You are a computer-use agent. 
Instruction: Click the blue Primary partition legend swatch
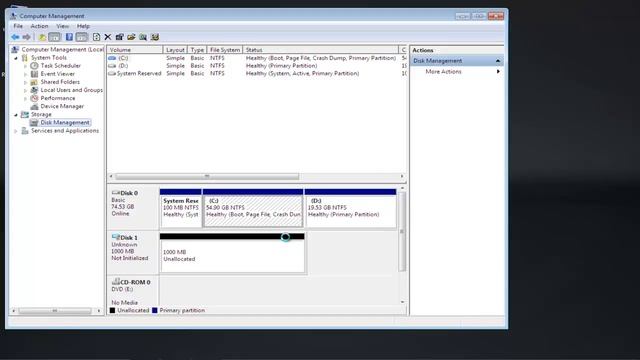coord(155,311)
